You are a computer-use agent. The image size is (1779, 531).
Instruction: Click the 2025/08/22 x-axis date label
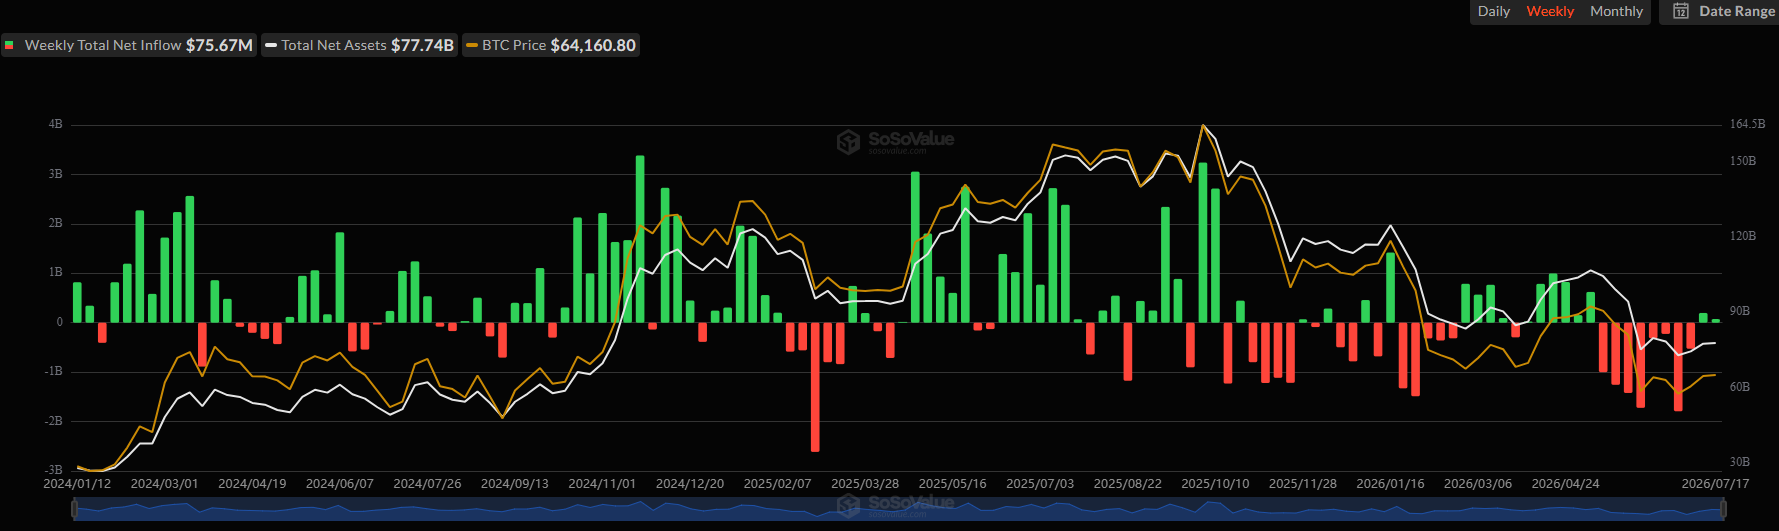[x=1127, y=484]
